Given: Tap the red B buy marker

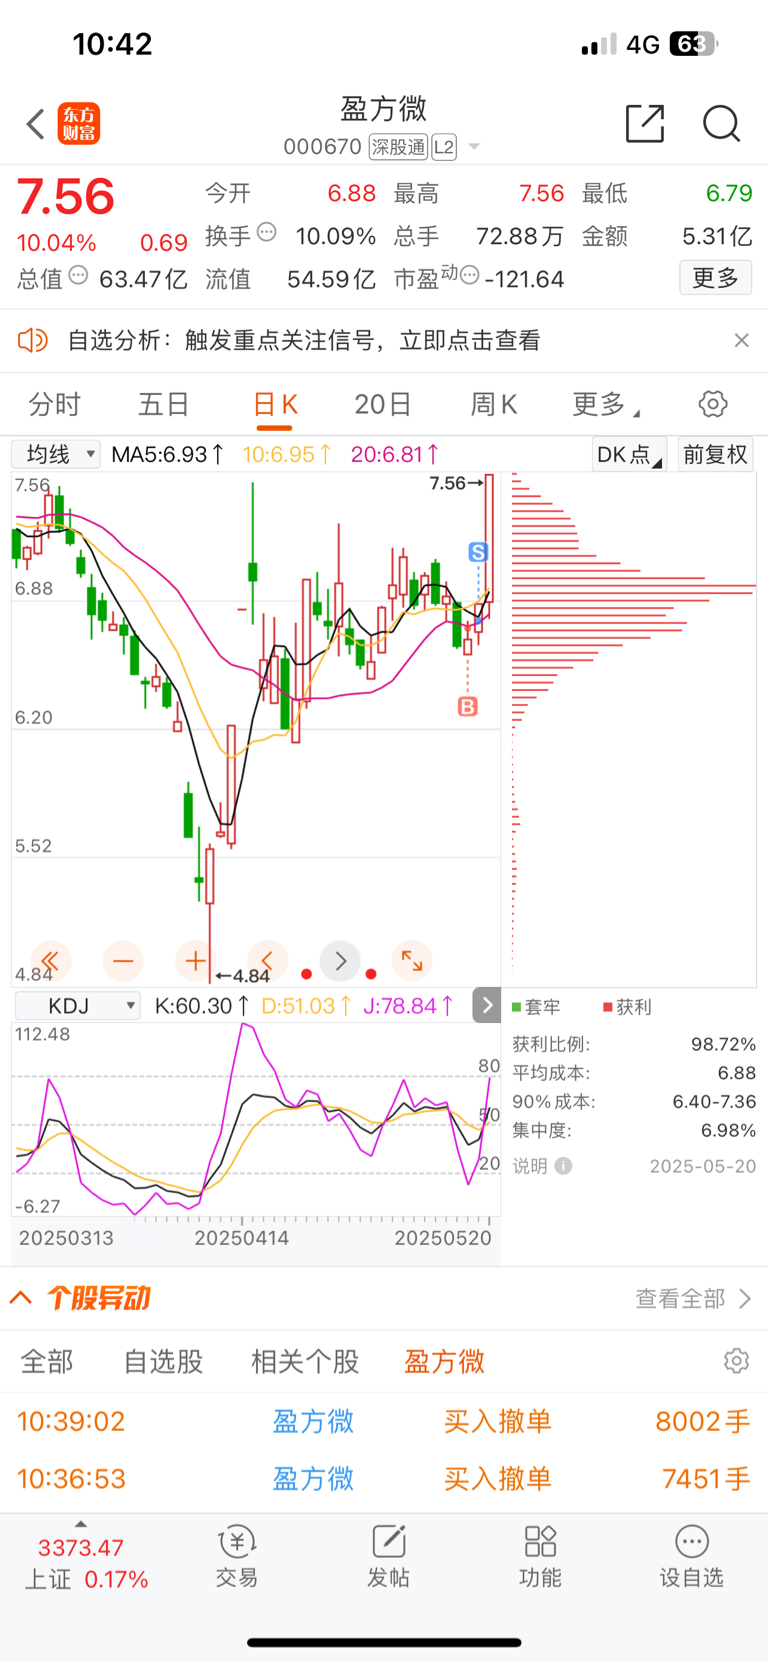Looking at the screenshot, I should 467,707.
